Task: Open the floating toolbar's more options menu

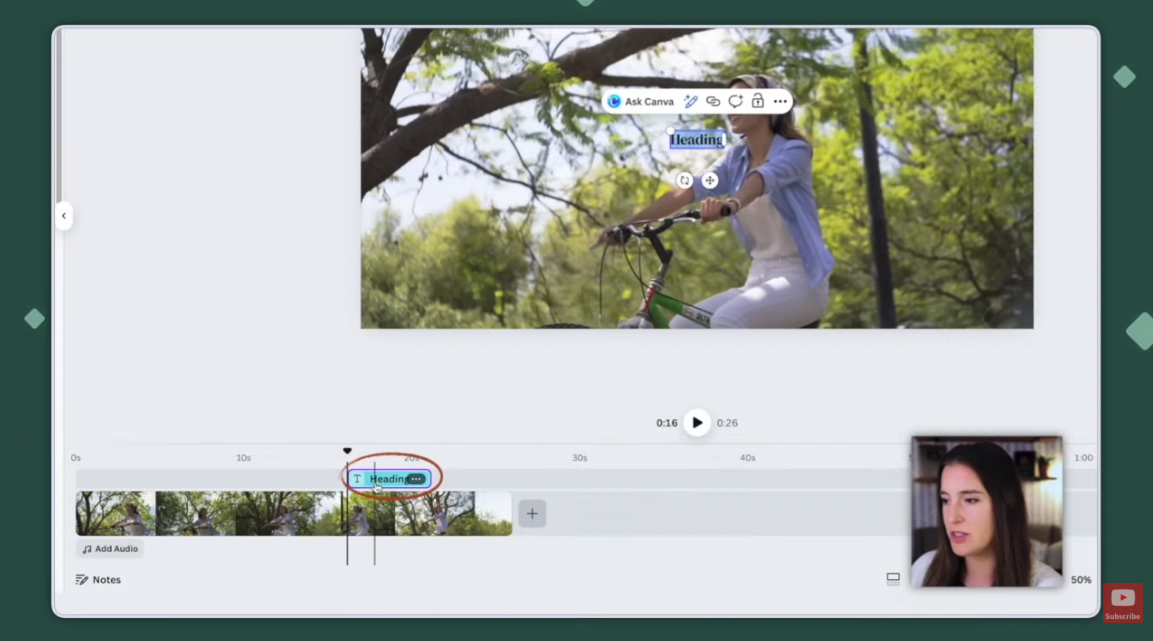Action: pos(780,101)
